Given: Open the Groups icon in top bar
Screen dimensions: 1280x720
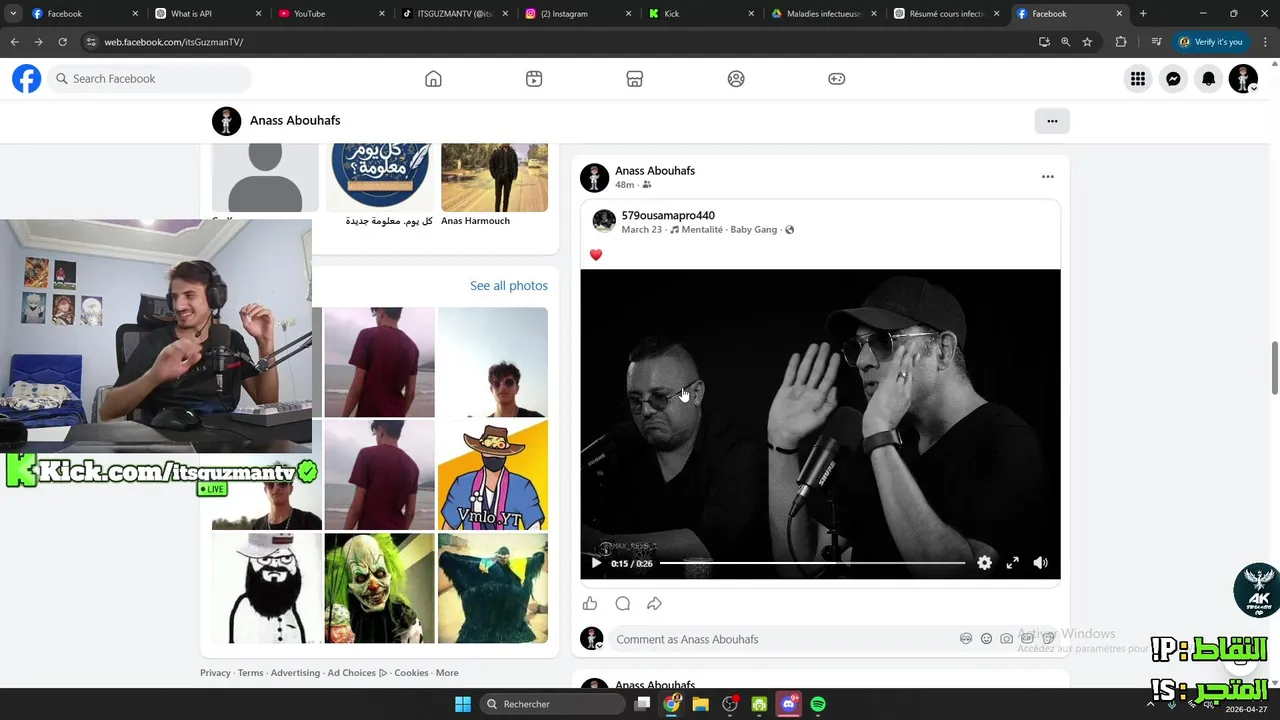Looking at the screenshot, I should pos(736,79).
